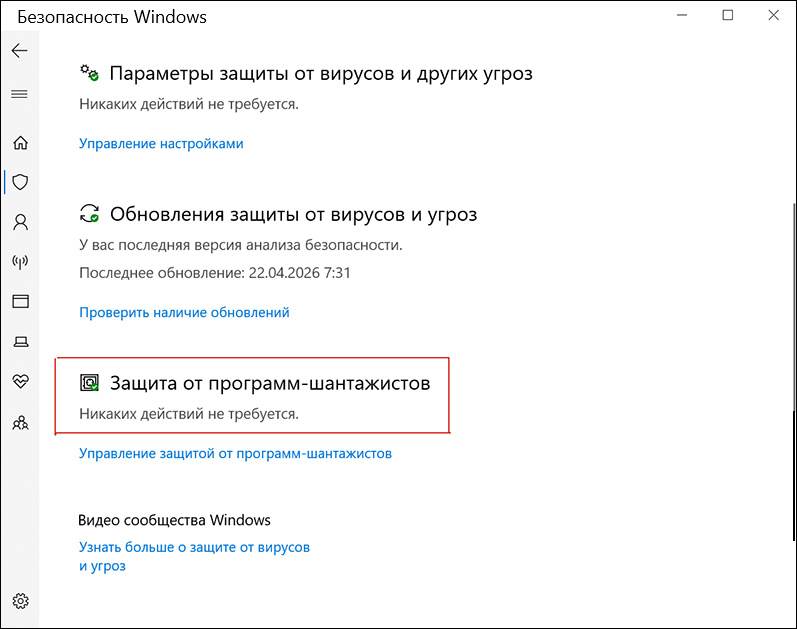The height and width of the screenshot is (629, 797).
Task: Click the ransomware protection section icon
Action: [x=90, y=383]
